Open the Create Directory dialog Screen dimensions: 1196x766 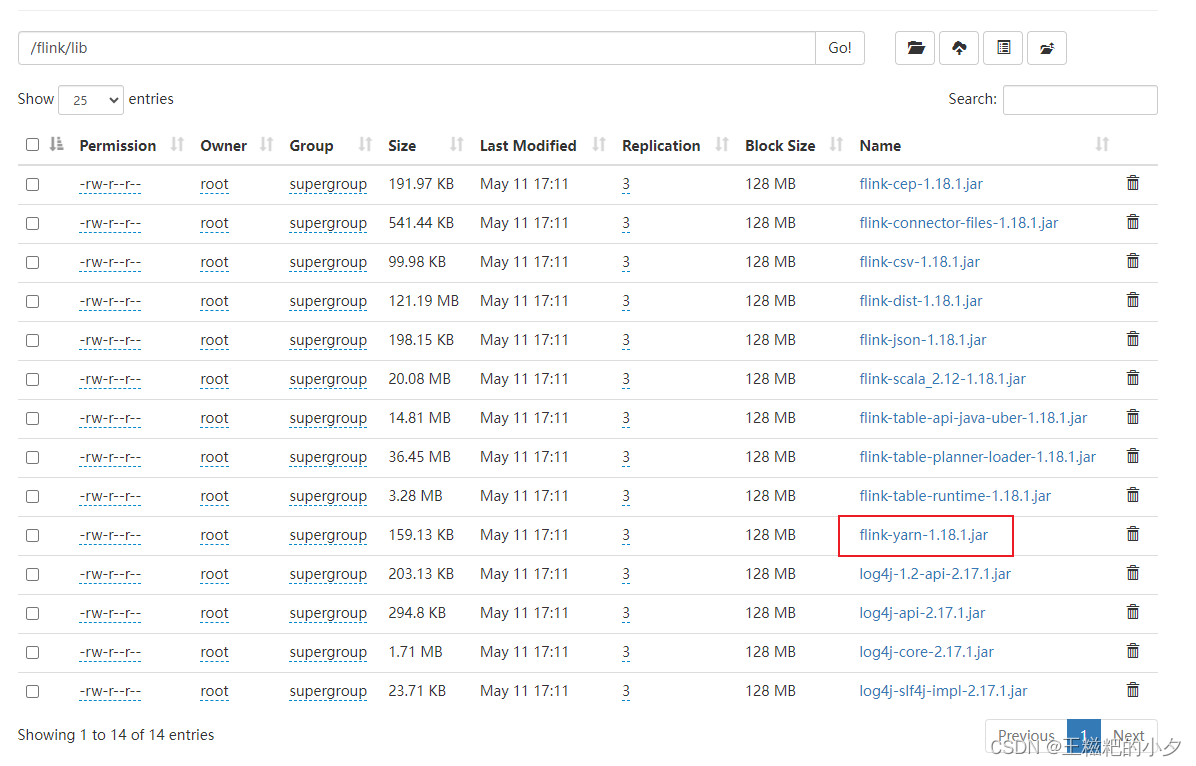pos(914,47)
